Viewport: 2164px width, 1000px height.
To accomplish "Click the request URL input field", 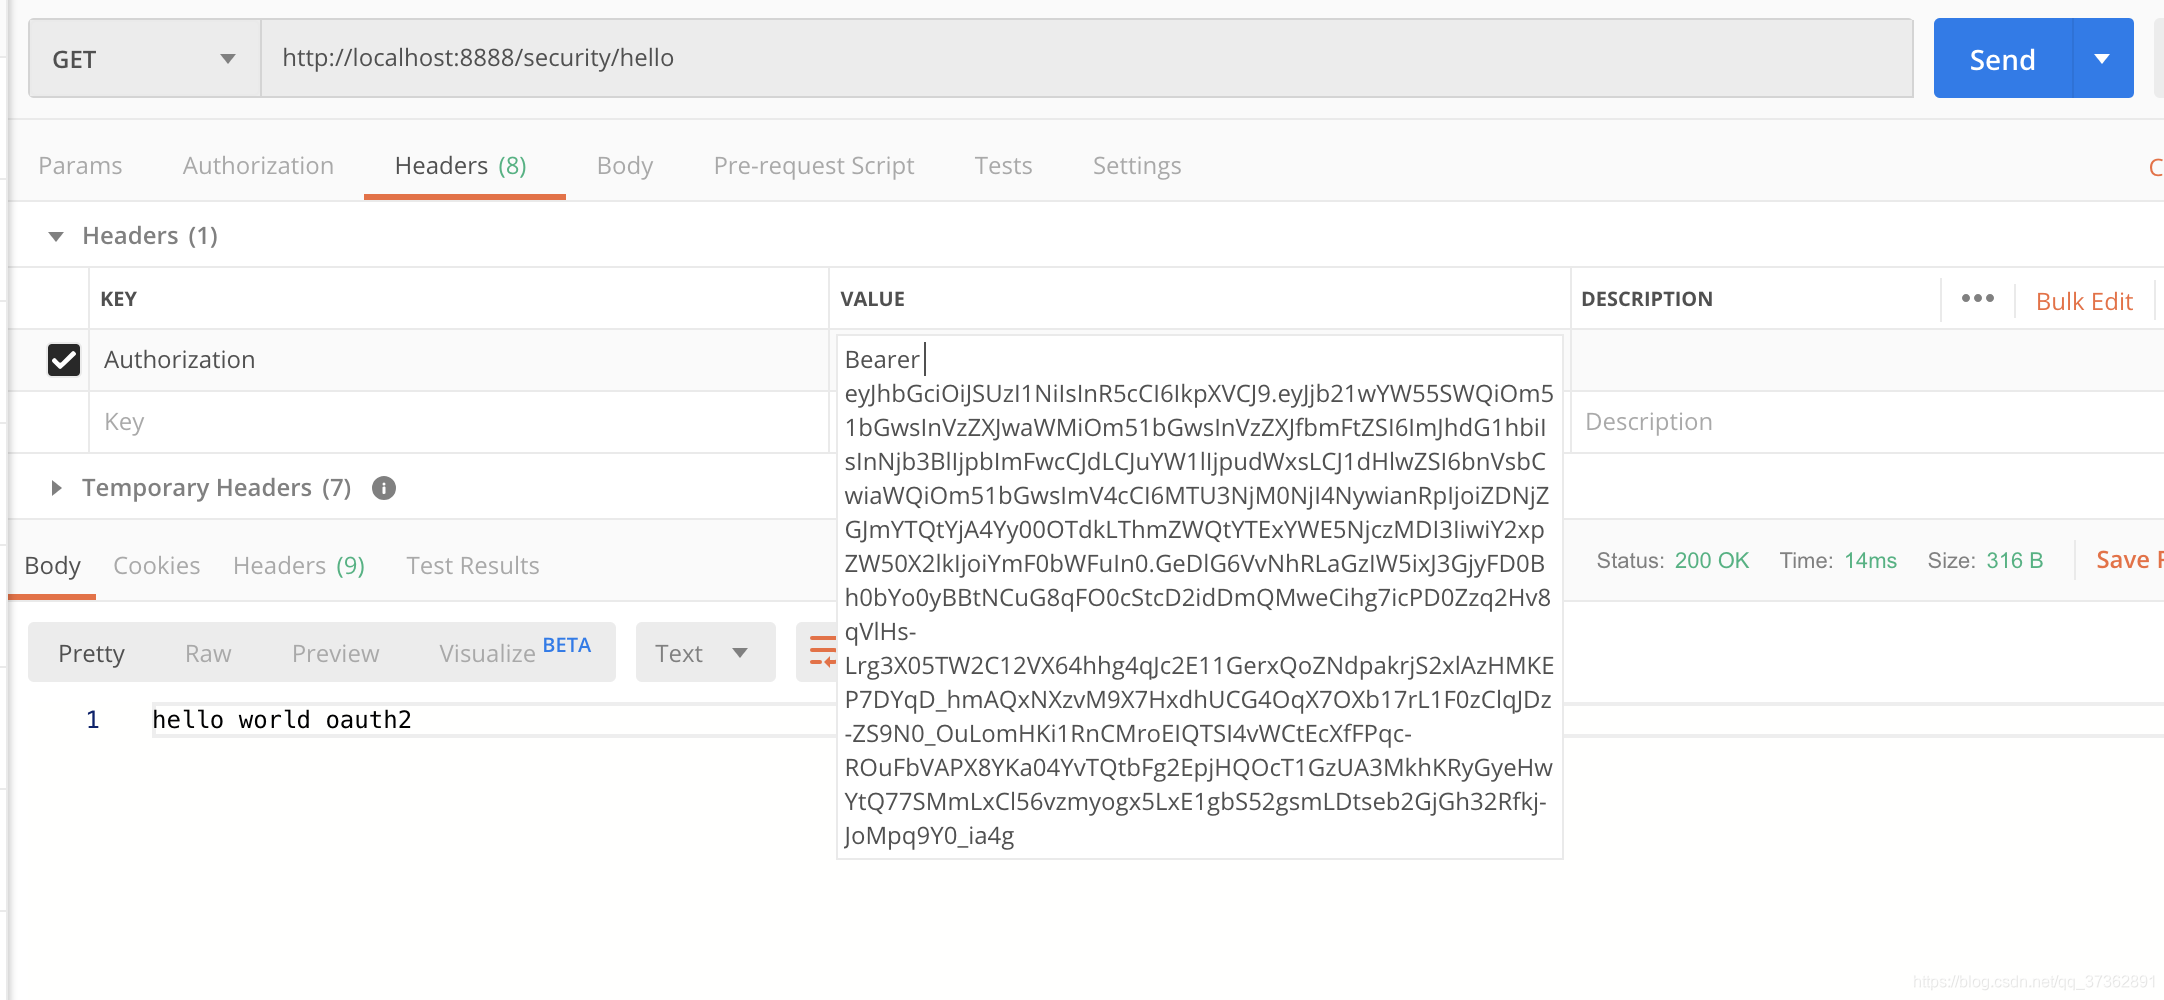I will 1087,59.
